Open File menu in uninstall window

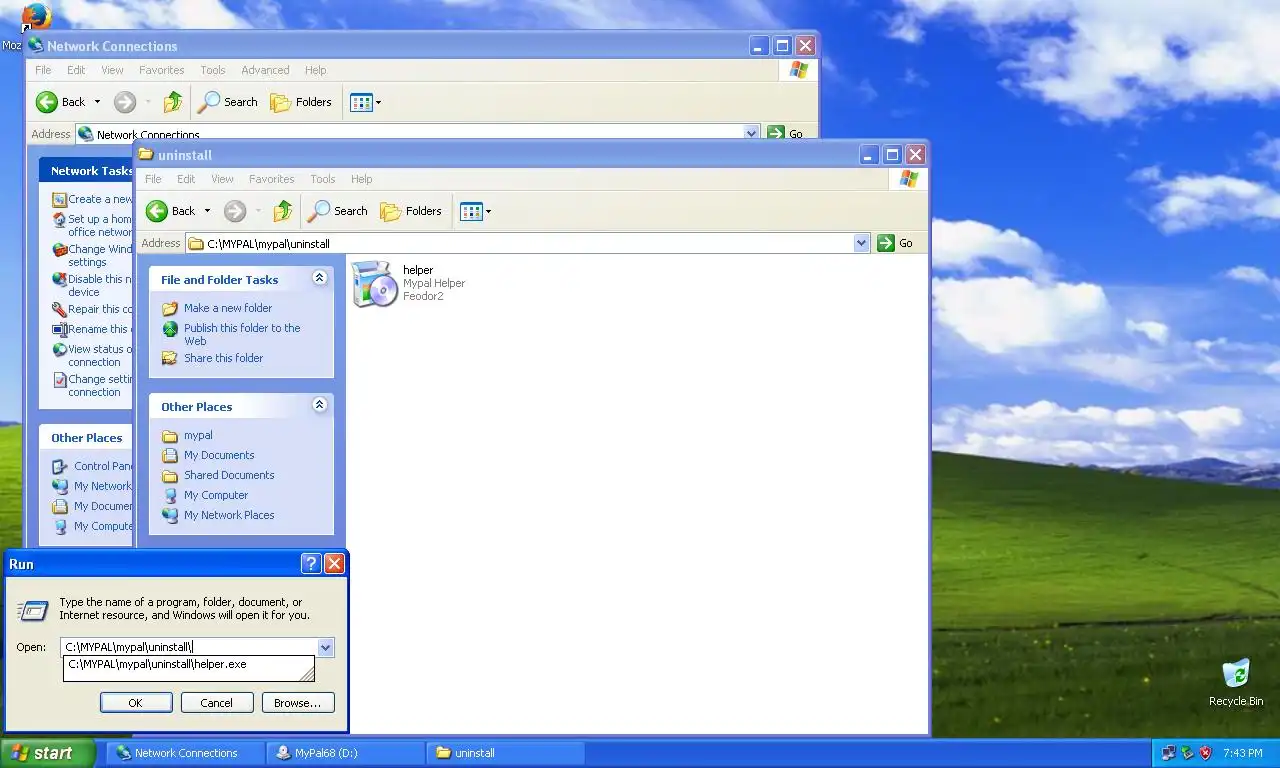click(153, 179)
